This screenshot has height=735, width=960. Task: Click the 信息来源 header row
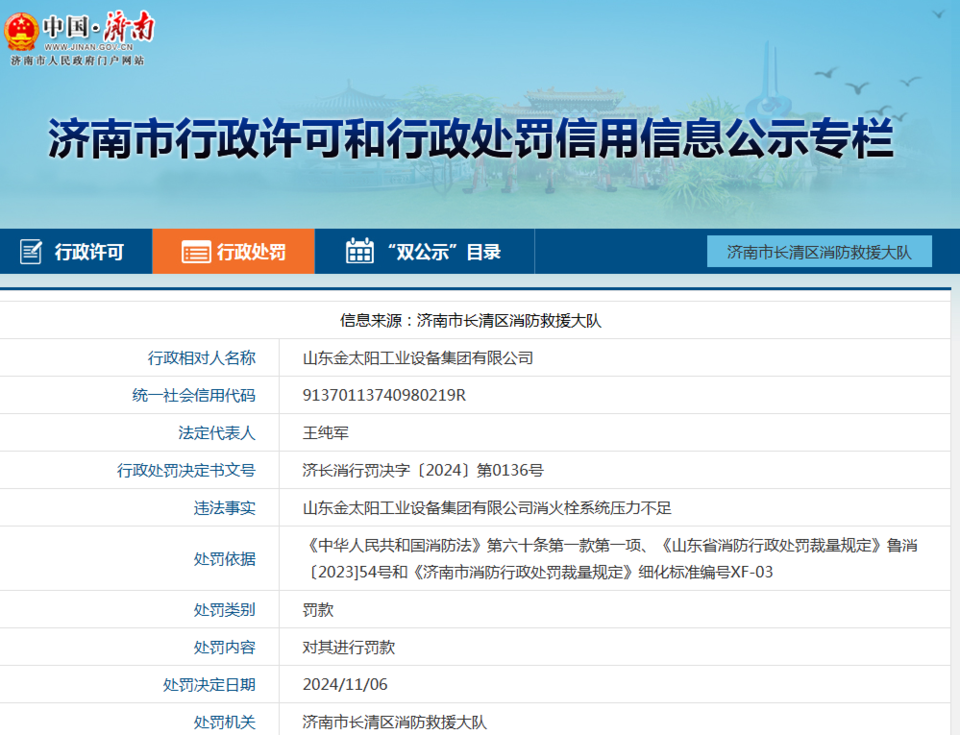470,321
